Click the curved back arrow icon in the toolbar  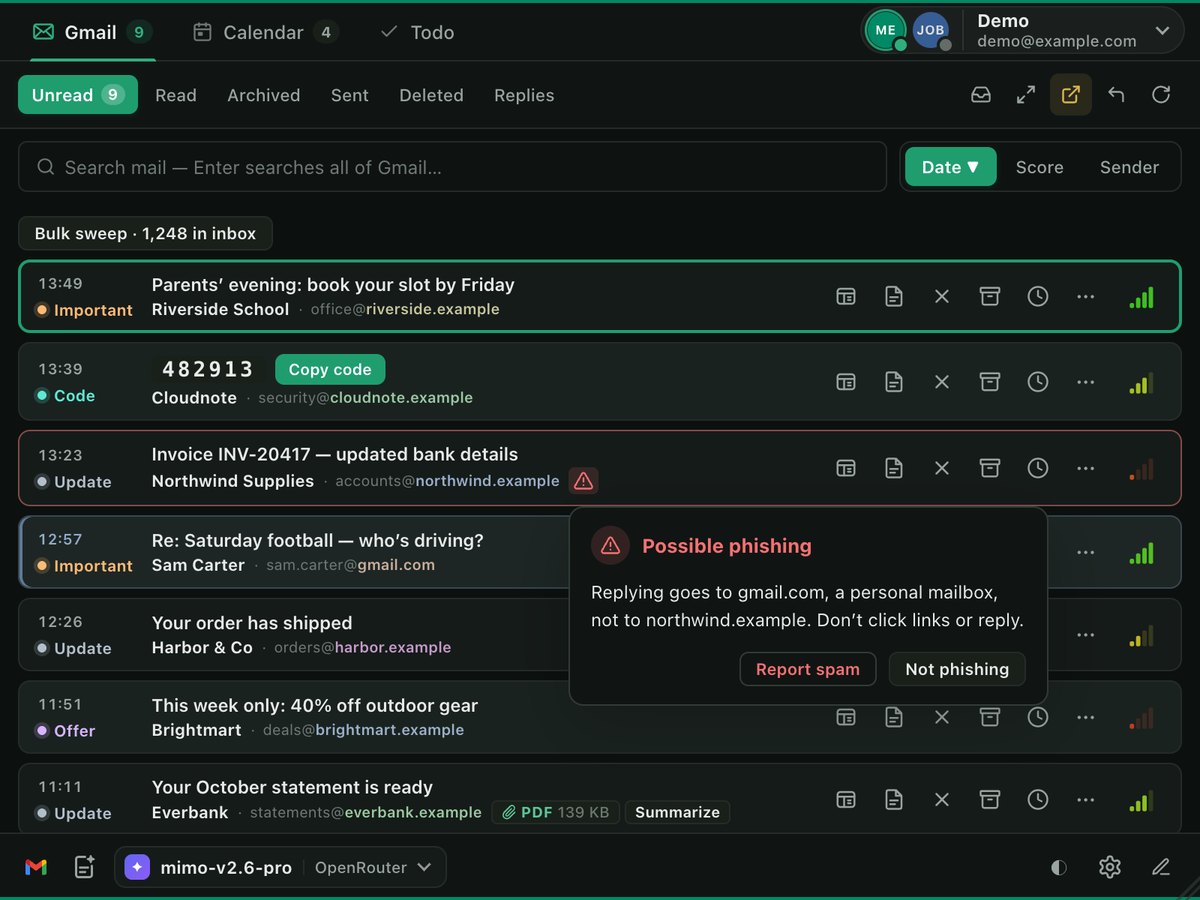click(x=1116, y=95)
